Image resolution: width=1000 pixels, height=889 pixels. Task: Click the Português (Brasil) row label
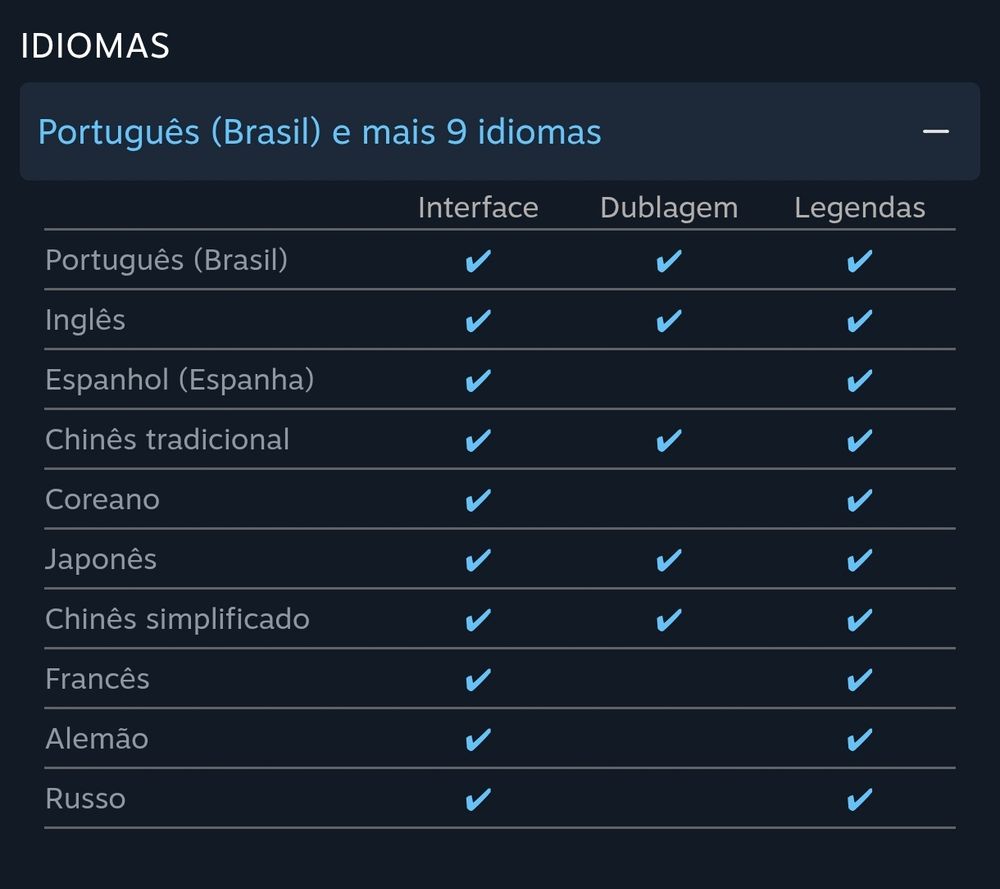pos(166,260)
